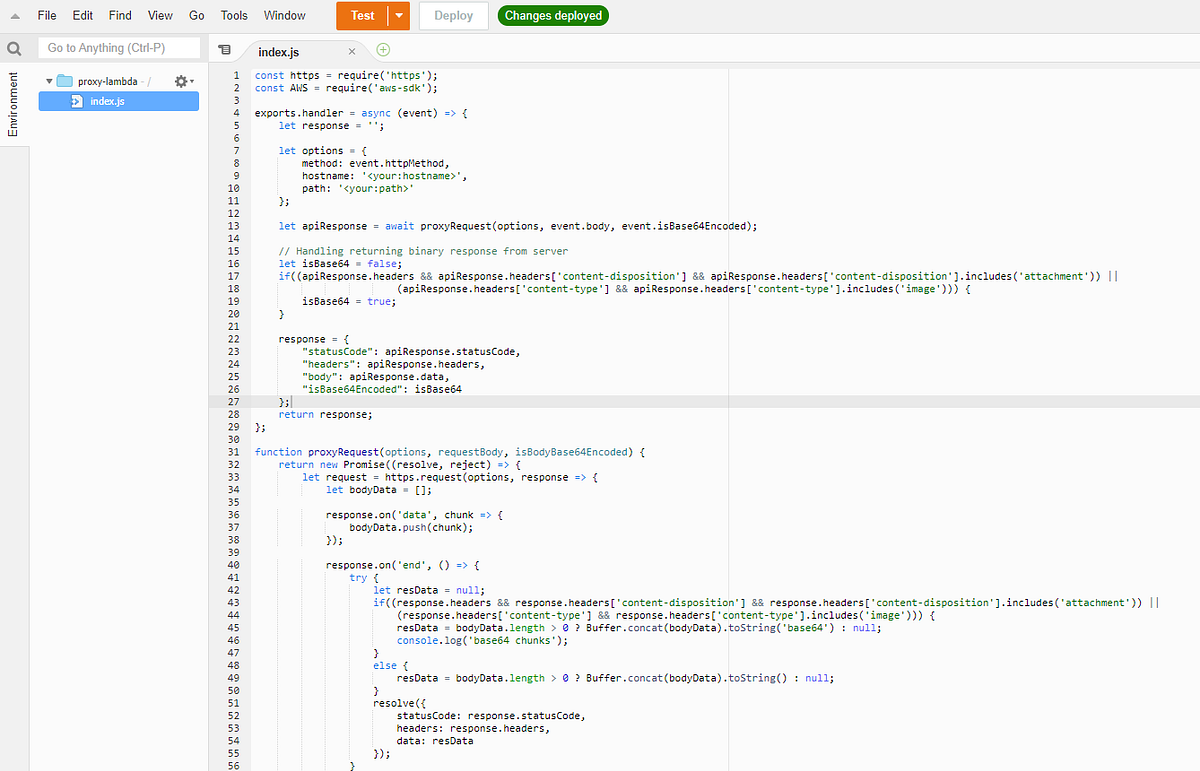The image size is (1200, 771).
Task: Click the Deploy button
Action: (454, 16)
